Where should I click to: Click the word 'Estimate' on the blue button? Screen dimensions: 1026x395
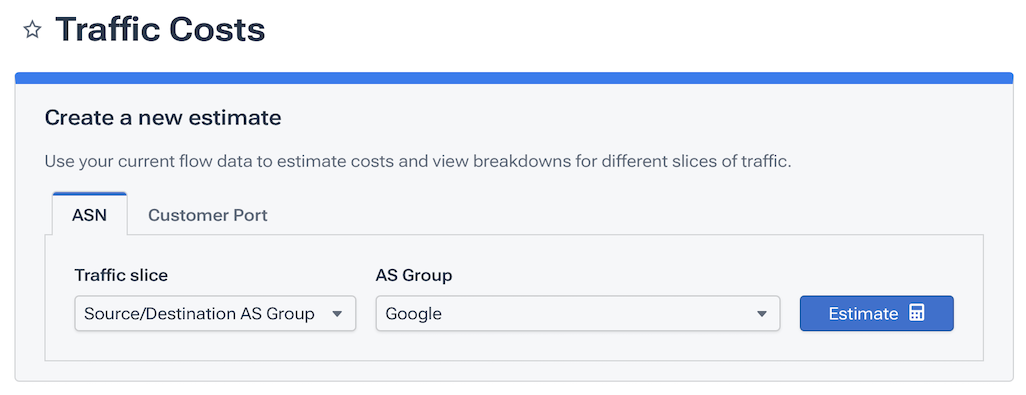863,314
